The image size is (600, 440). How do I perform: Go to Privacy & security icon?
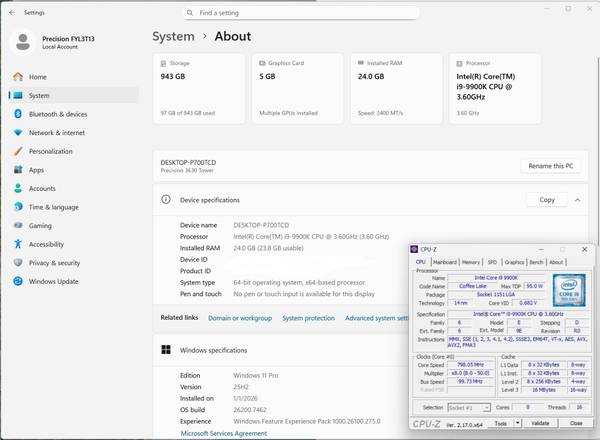click(18, 262)
